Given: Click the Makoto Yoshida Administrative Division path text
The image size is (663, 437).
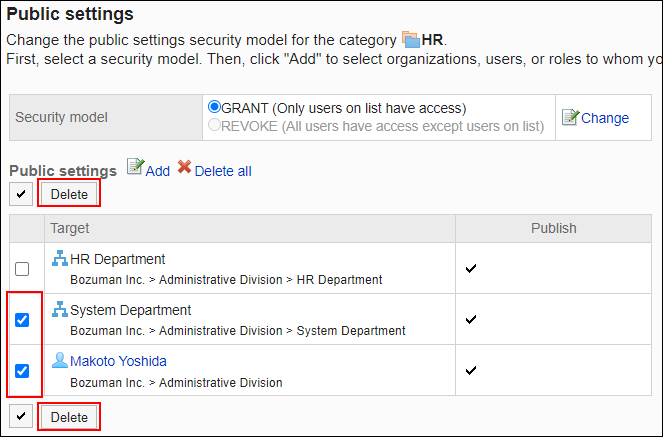Looking at the screenshot, I should coord(176,382).
